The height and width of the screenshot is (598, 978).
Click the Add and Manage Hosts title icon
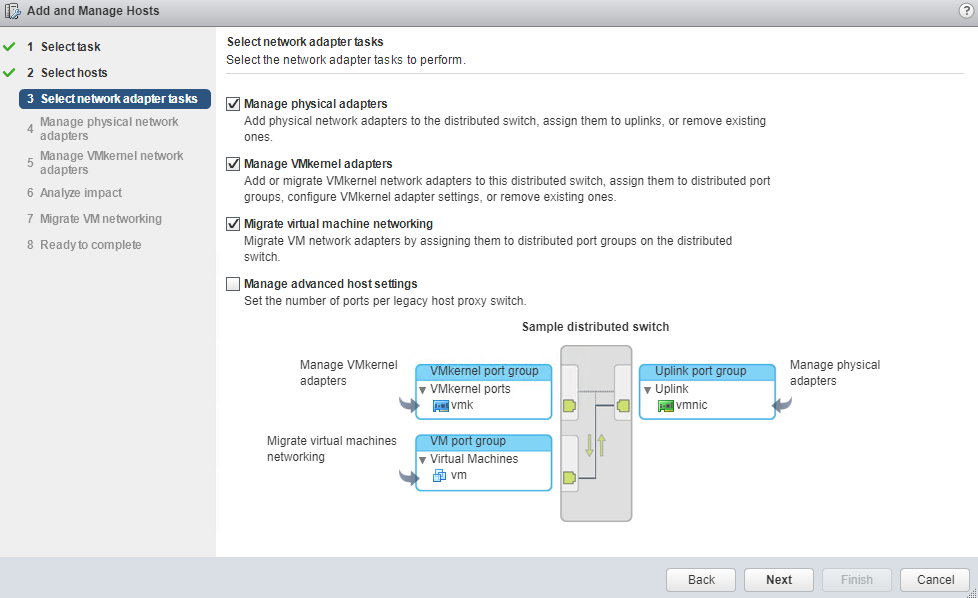pyautogui.click(x=13, y=11)
